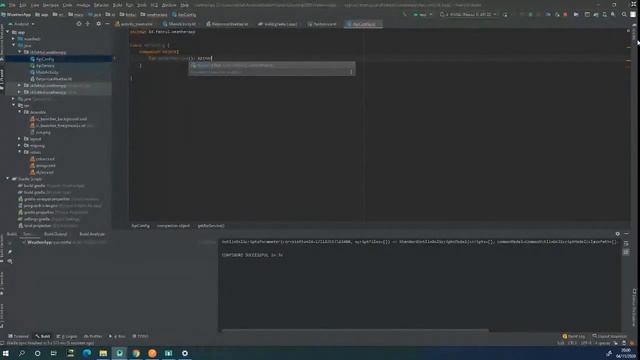The height and width of the screenshot is (360, 640).
Task: Click the File menu
Action: point(12,5)
